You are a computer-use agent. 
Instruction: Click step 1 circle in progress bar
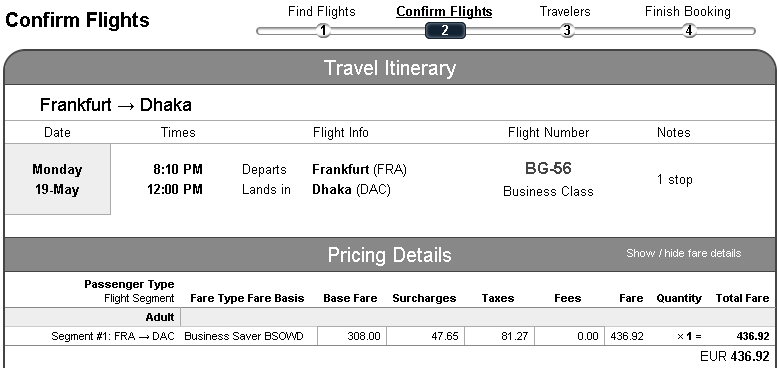tap(323, 31)
